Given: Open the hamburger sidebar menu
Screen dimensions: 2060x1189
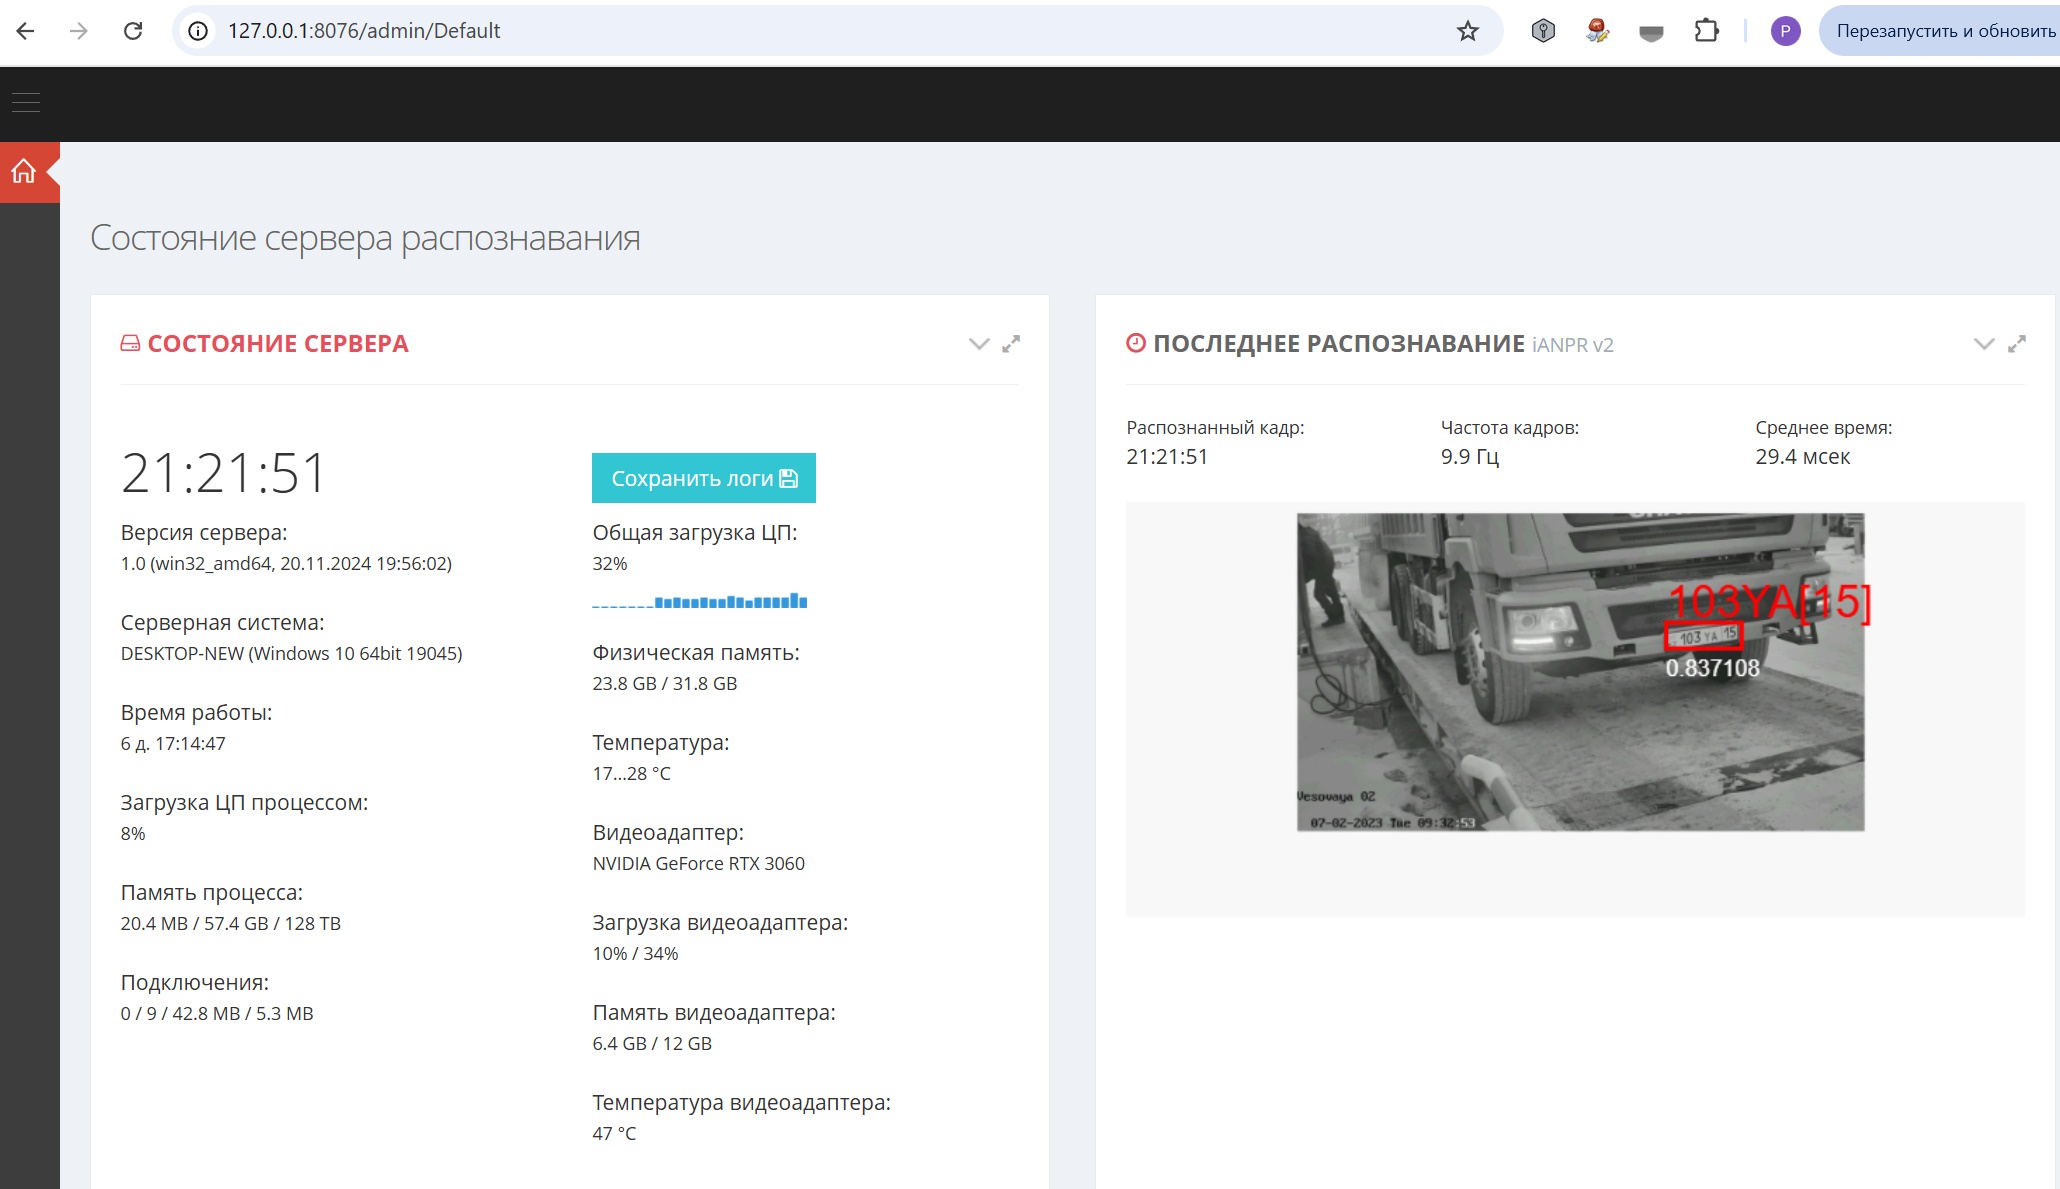Looking at the screenshot, I should pyautogui.click(x=26, y=102).
